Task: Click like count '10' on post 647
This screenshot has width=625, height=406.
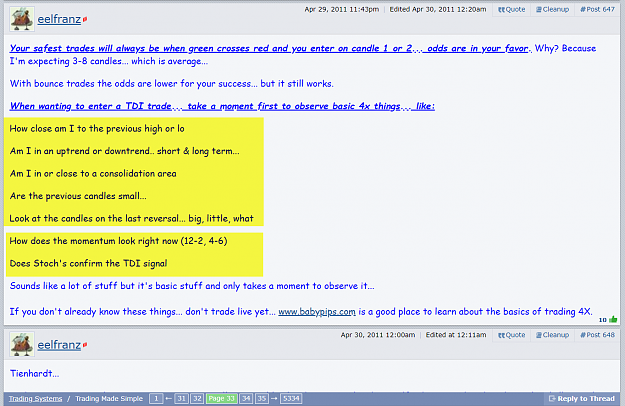Action: (x=602, y=320)
